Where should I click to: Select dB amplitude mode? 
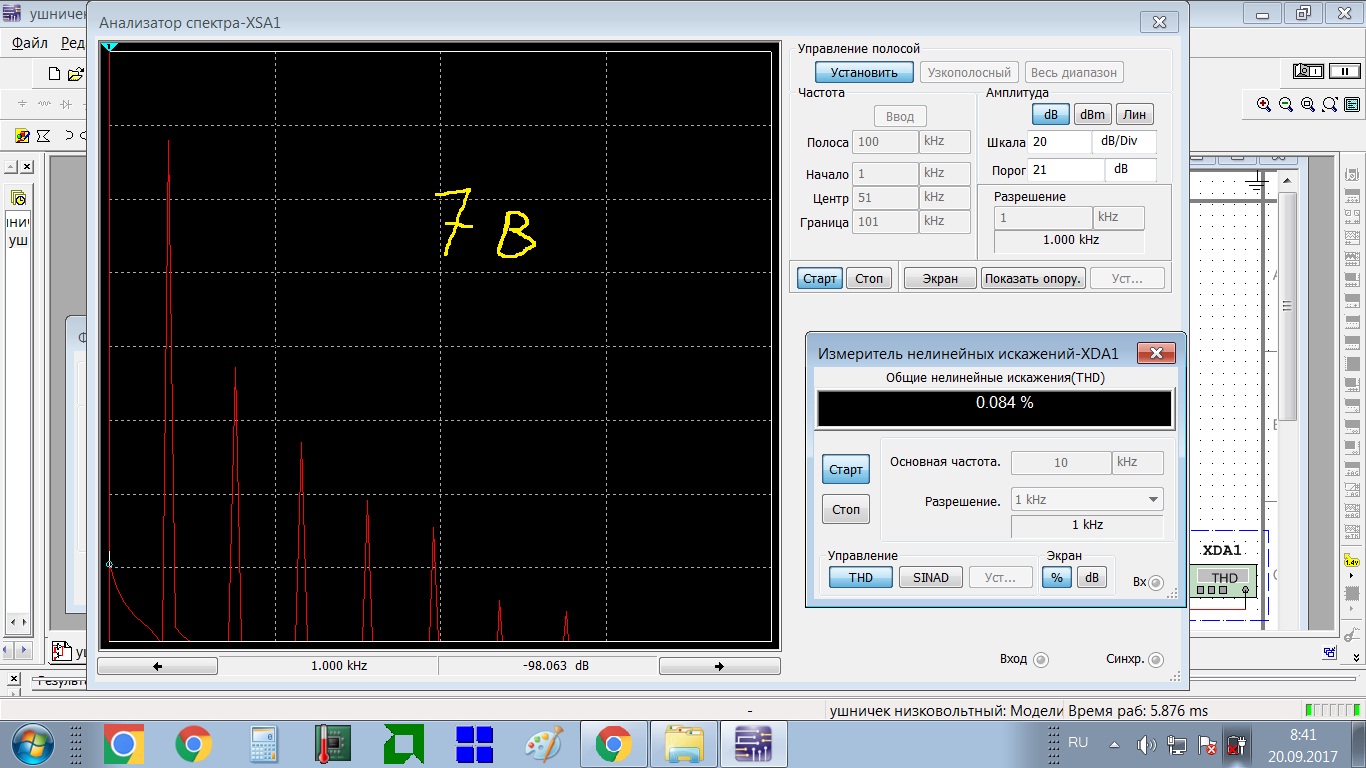click(x=1051, y=114)
